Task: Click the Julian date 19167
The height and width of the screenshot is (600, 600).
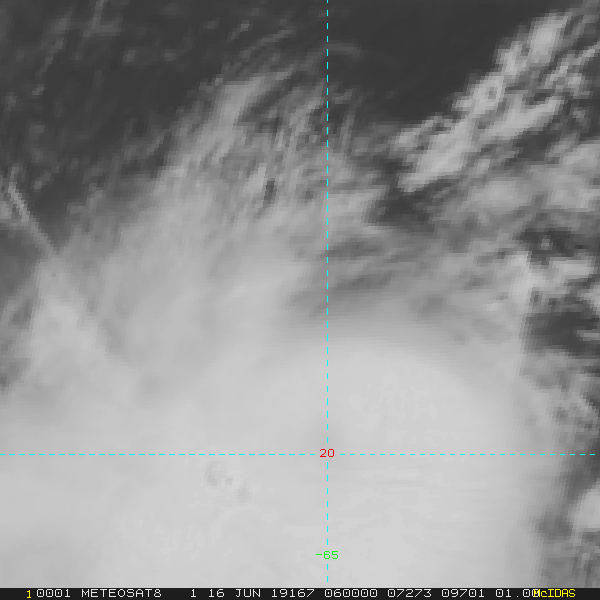Action: tap(293, 593)
